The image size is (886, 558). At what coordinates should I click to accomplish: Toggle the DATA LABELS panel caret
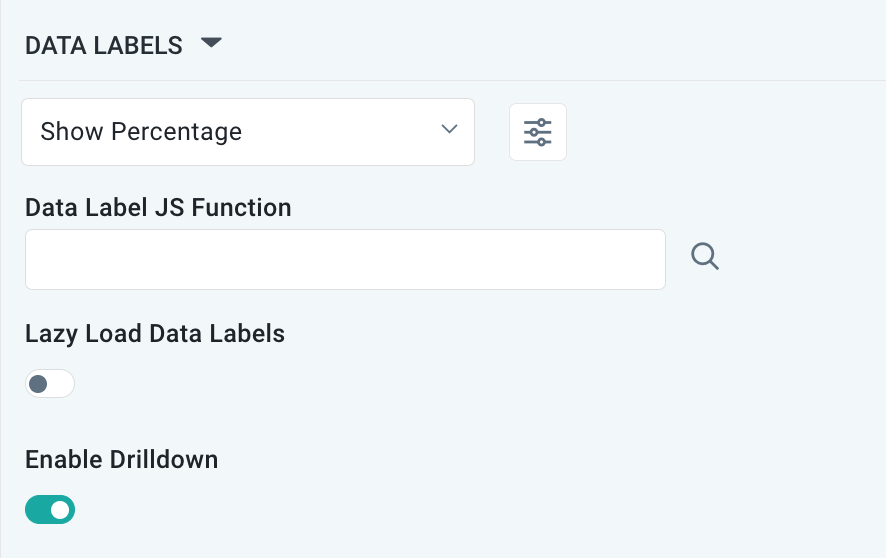(x=210, y=44)
